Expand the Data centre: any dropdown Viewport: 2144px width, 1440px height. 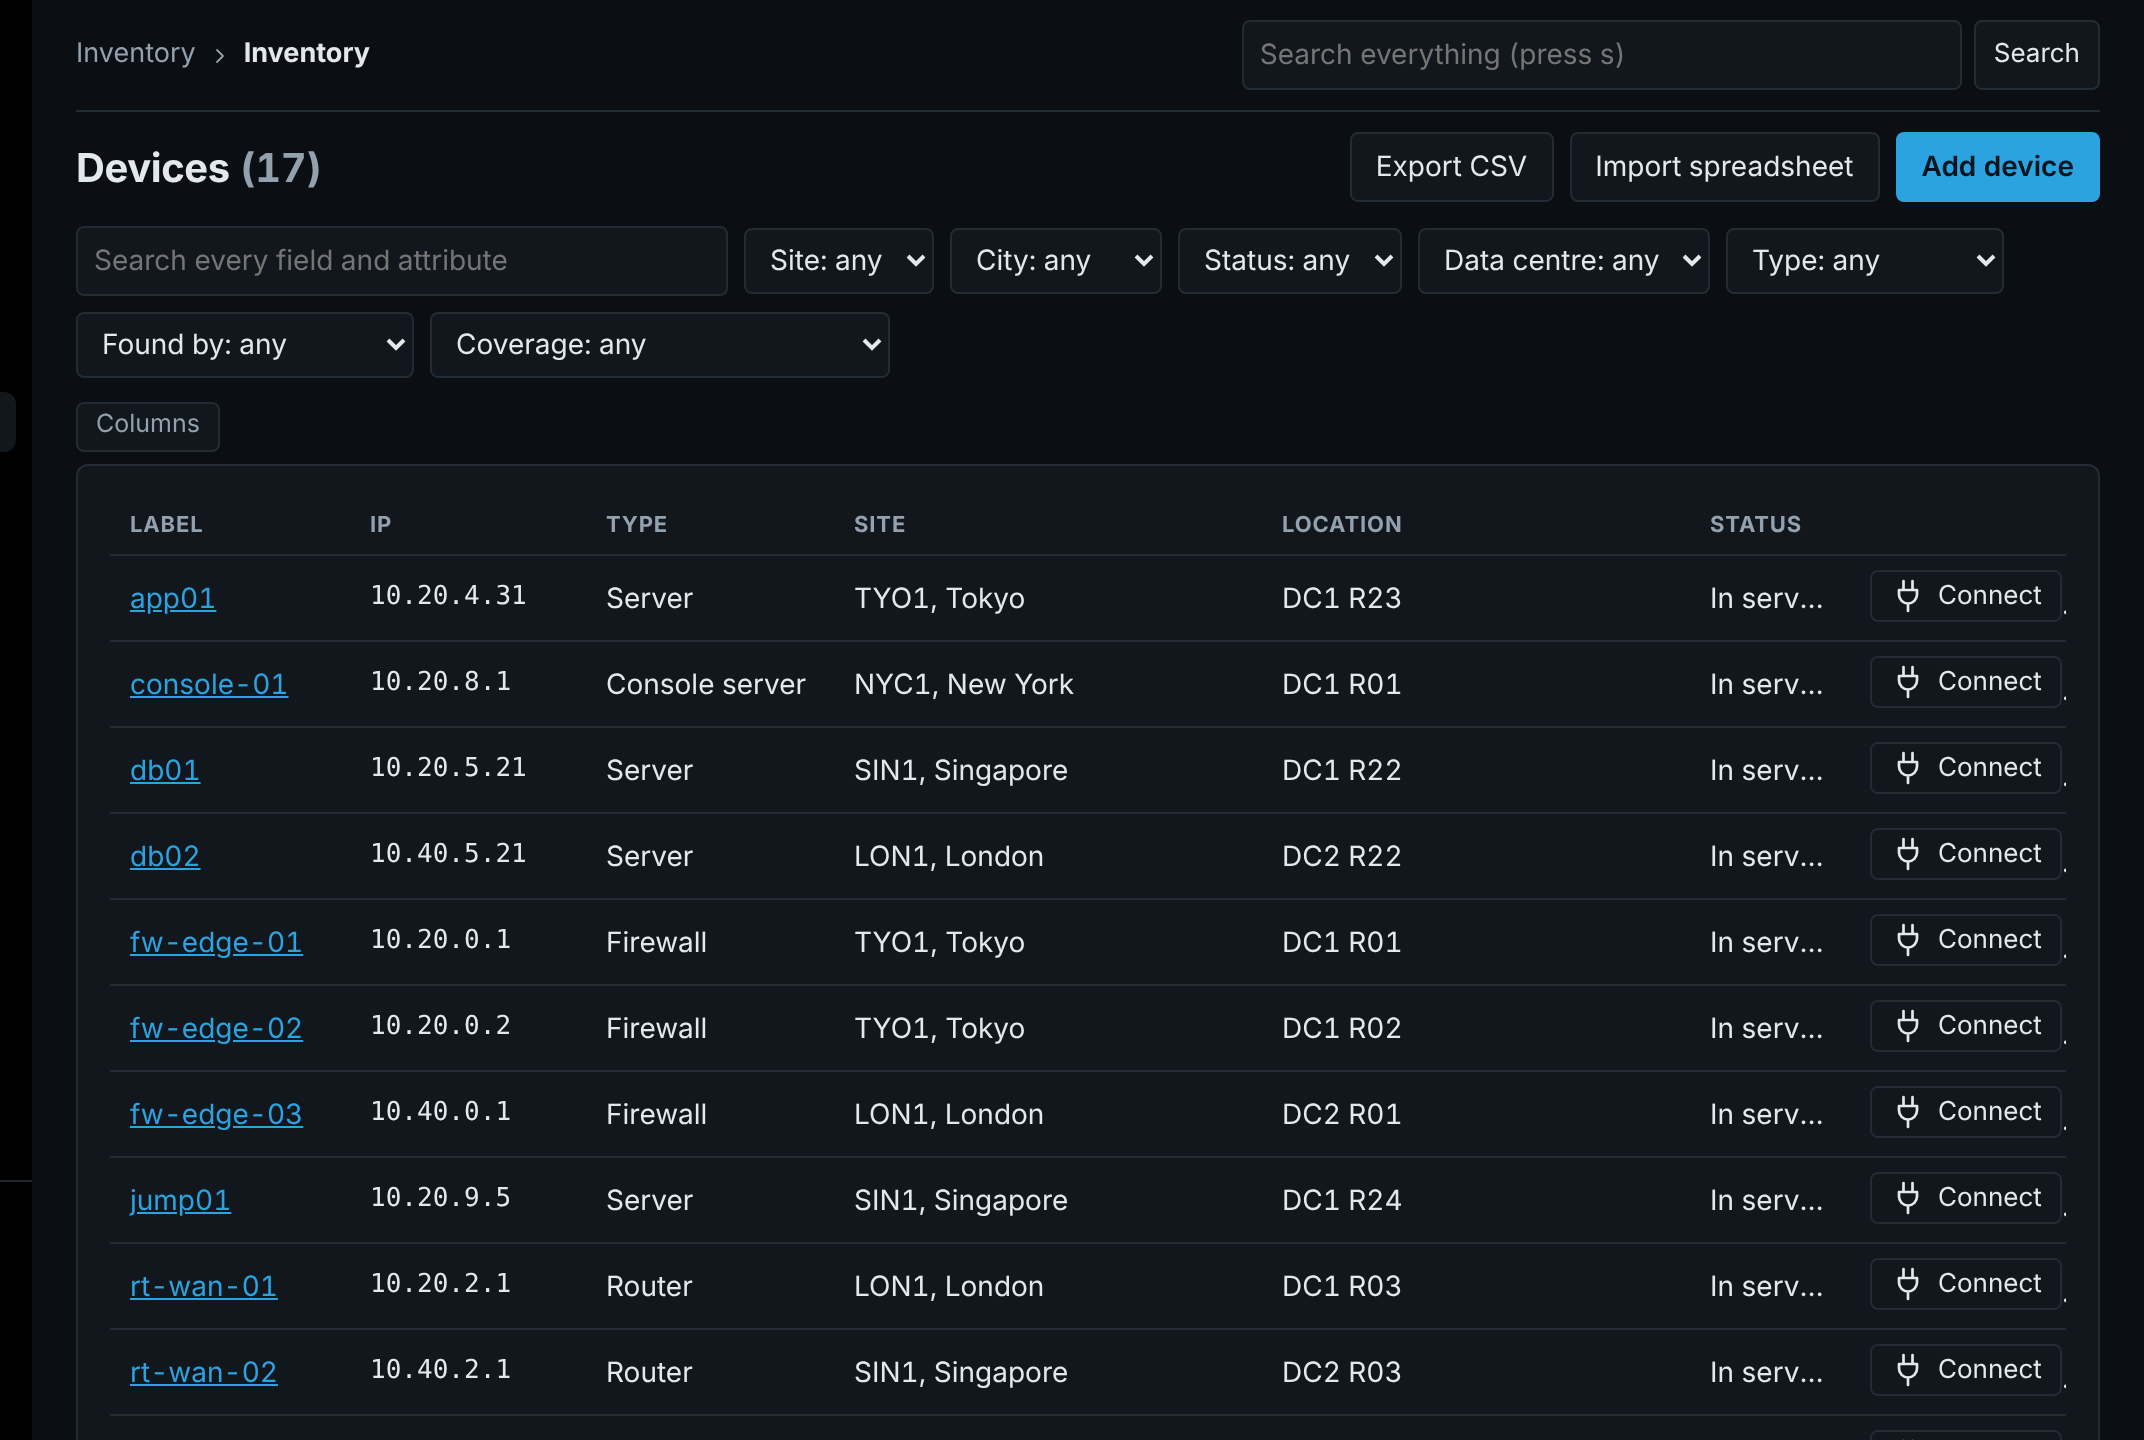pos(1563,261)
